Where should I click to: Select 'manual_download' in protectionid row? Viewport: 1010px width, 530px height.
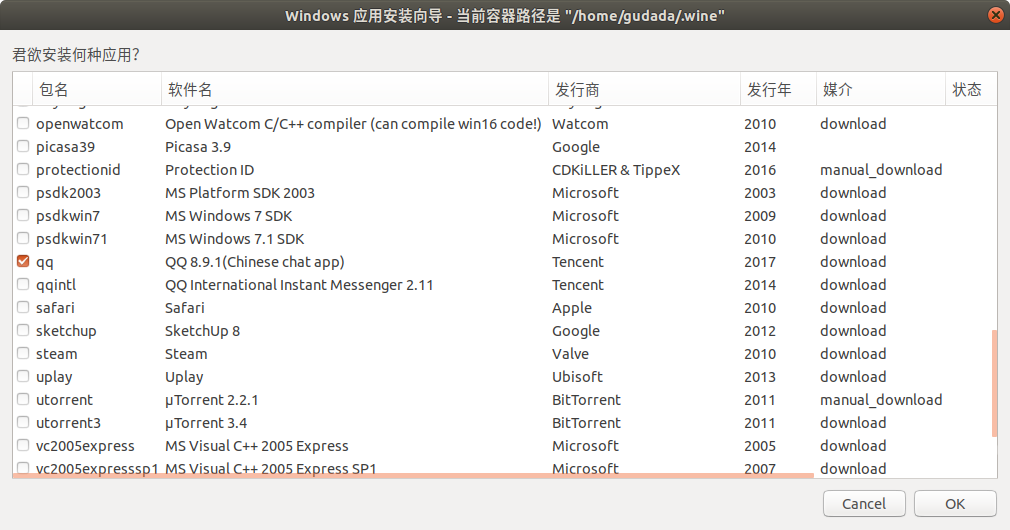point(881,170)
